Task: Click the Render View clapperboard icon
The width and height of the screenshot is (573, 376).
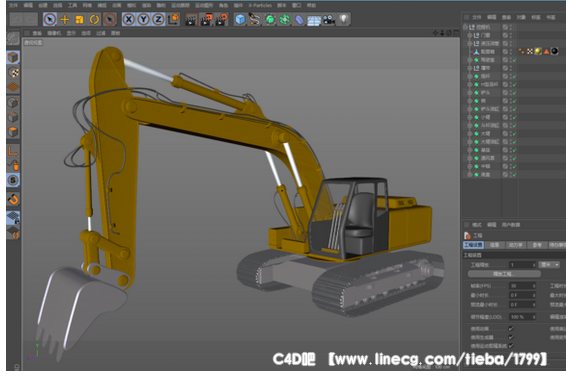Action: pyautogui.click(x=190, y=19)
